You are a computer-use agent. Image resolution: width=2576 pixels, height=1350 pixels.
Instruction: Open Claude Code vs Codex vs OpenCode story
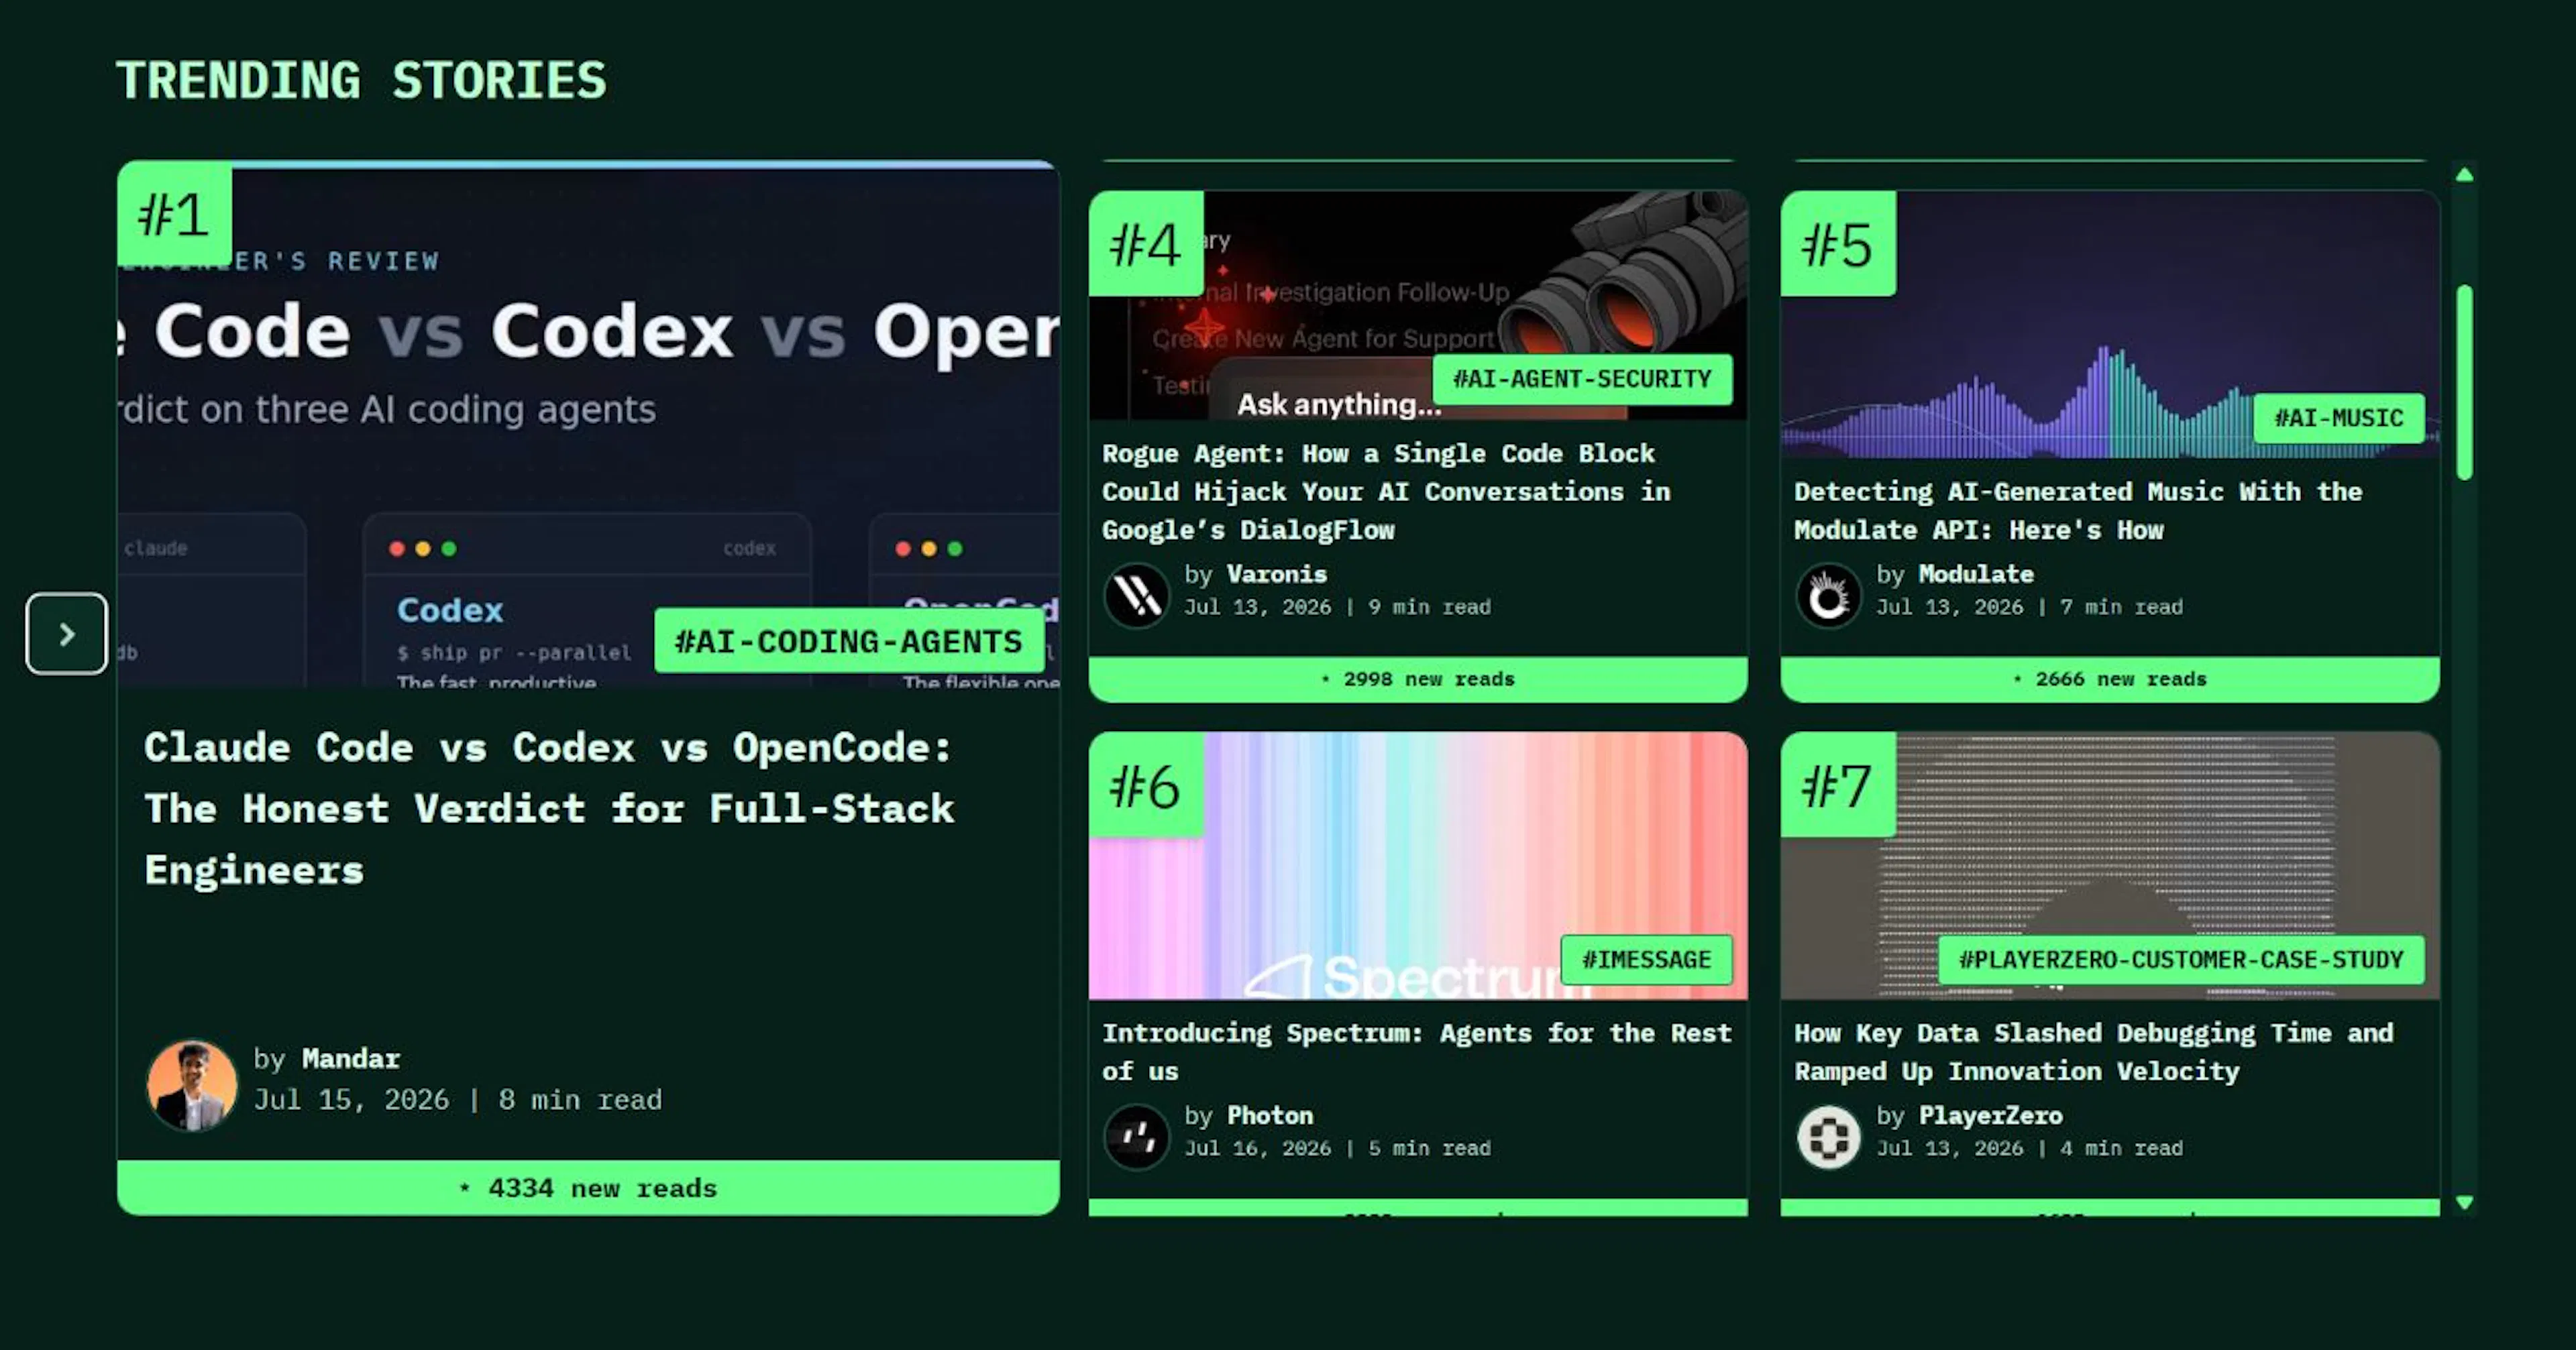[x=550, y=808]
